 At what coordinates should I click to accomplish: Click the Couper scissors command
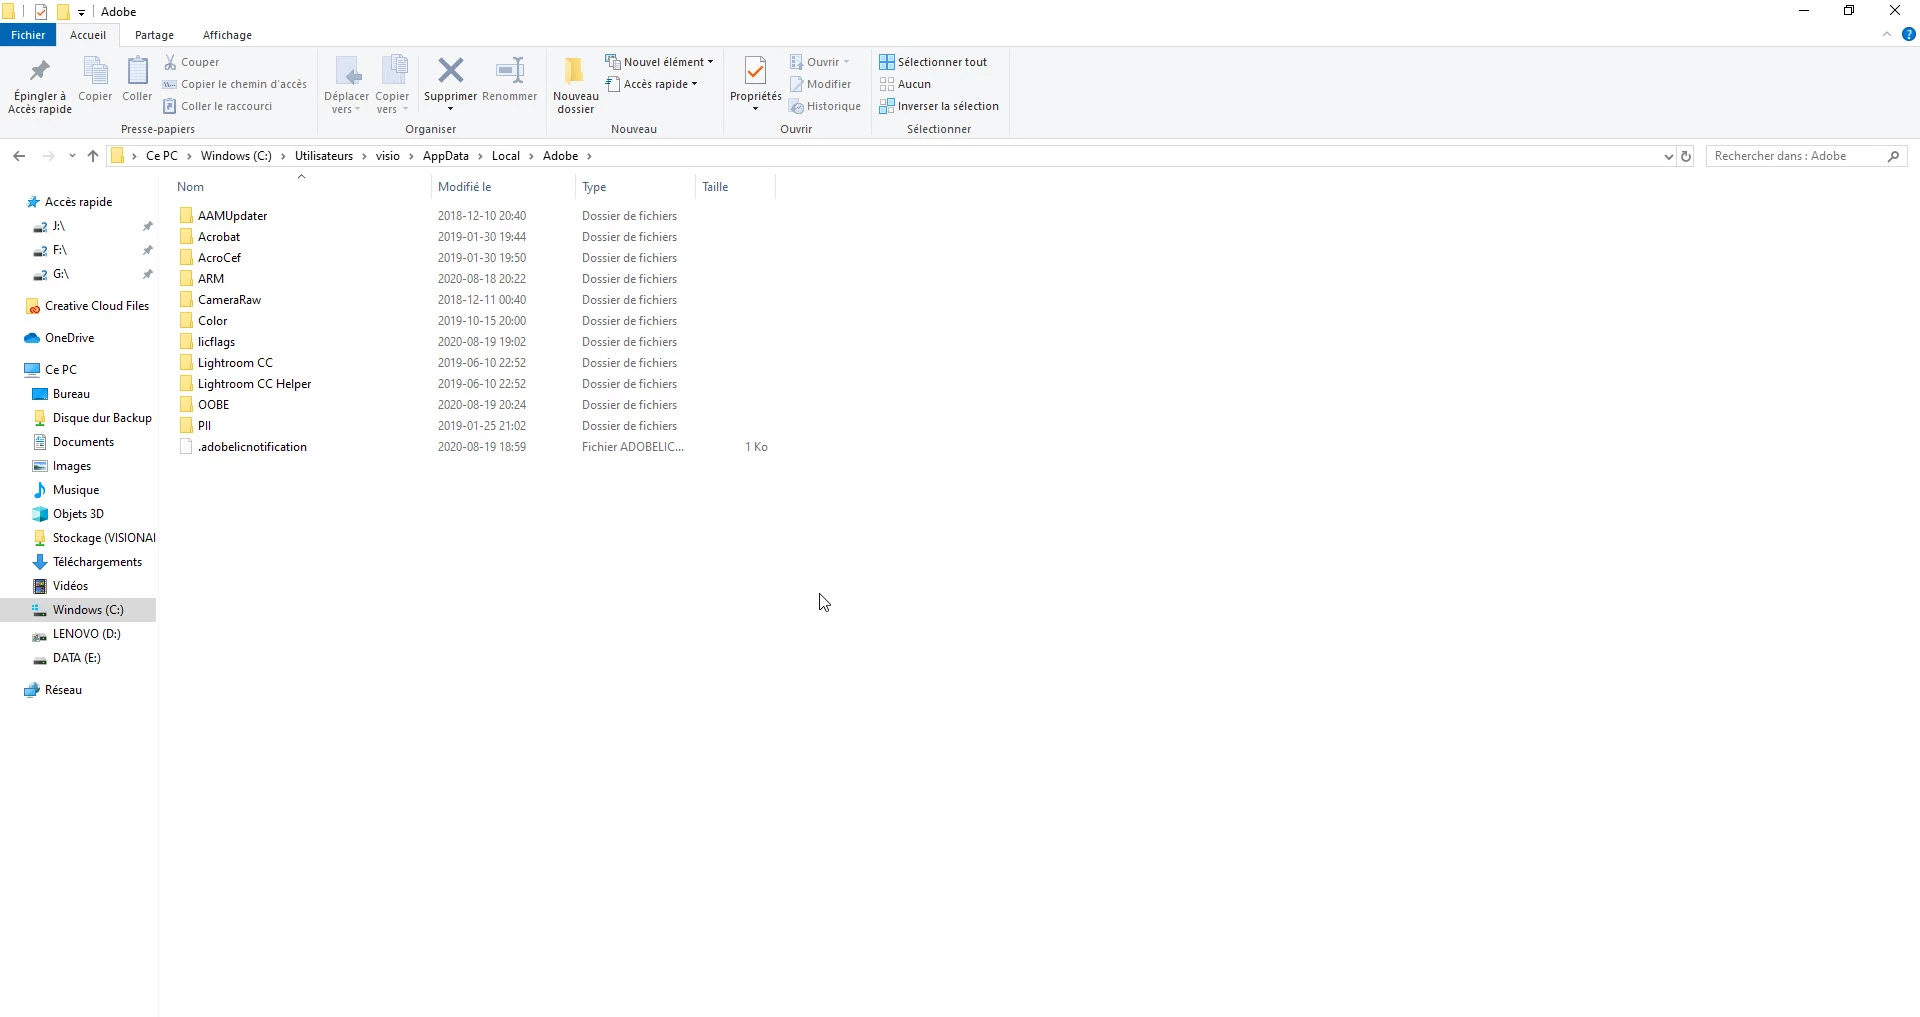click(192, 62)
